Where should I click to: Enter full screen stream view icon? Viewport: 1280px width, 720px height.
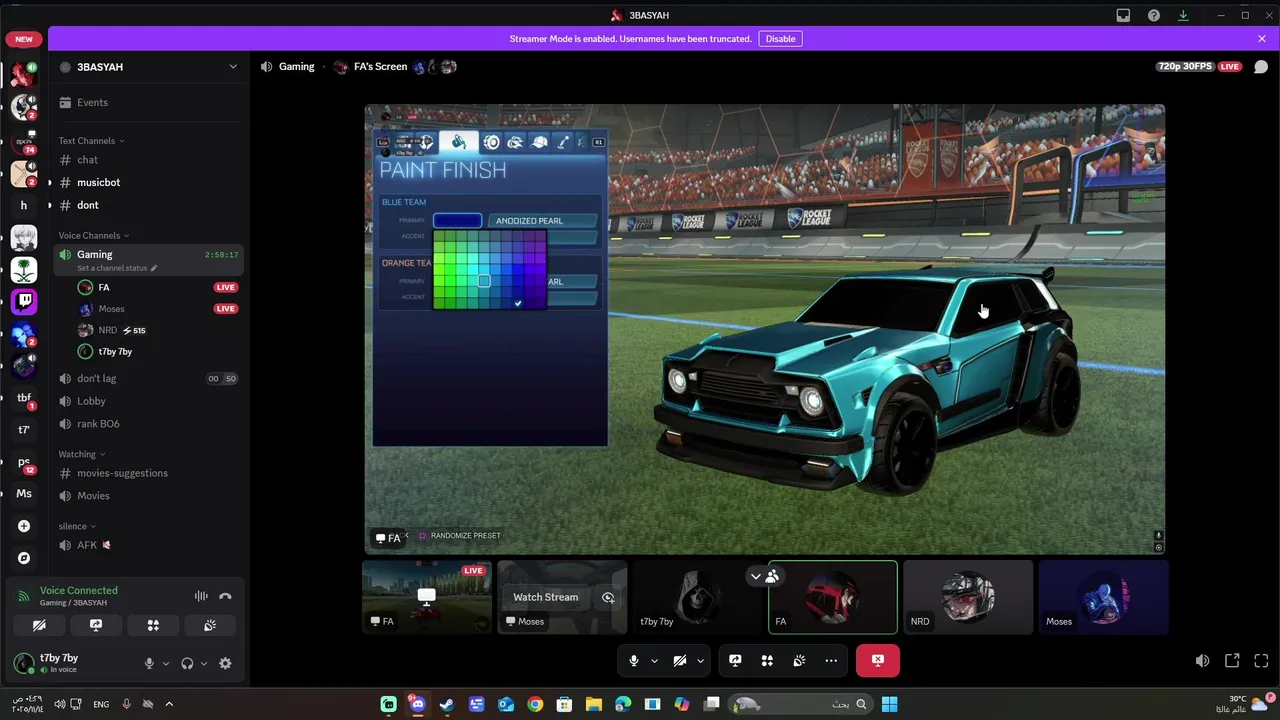[1261, 660]
